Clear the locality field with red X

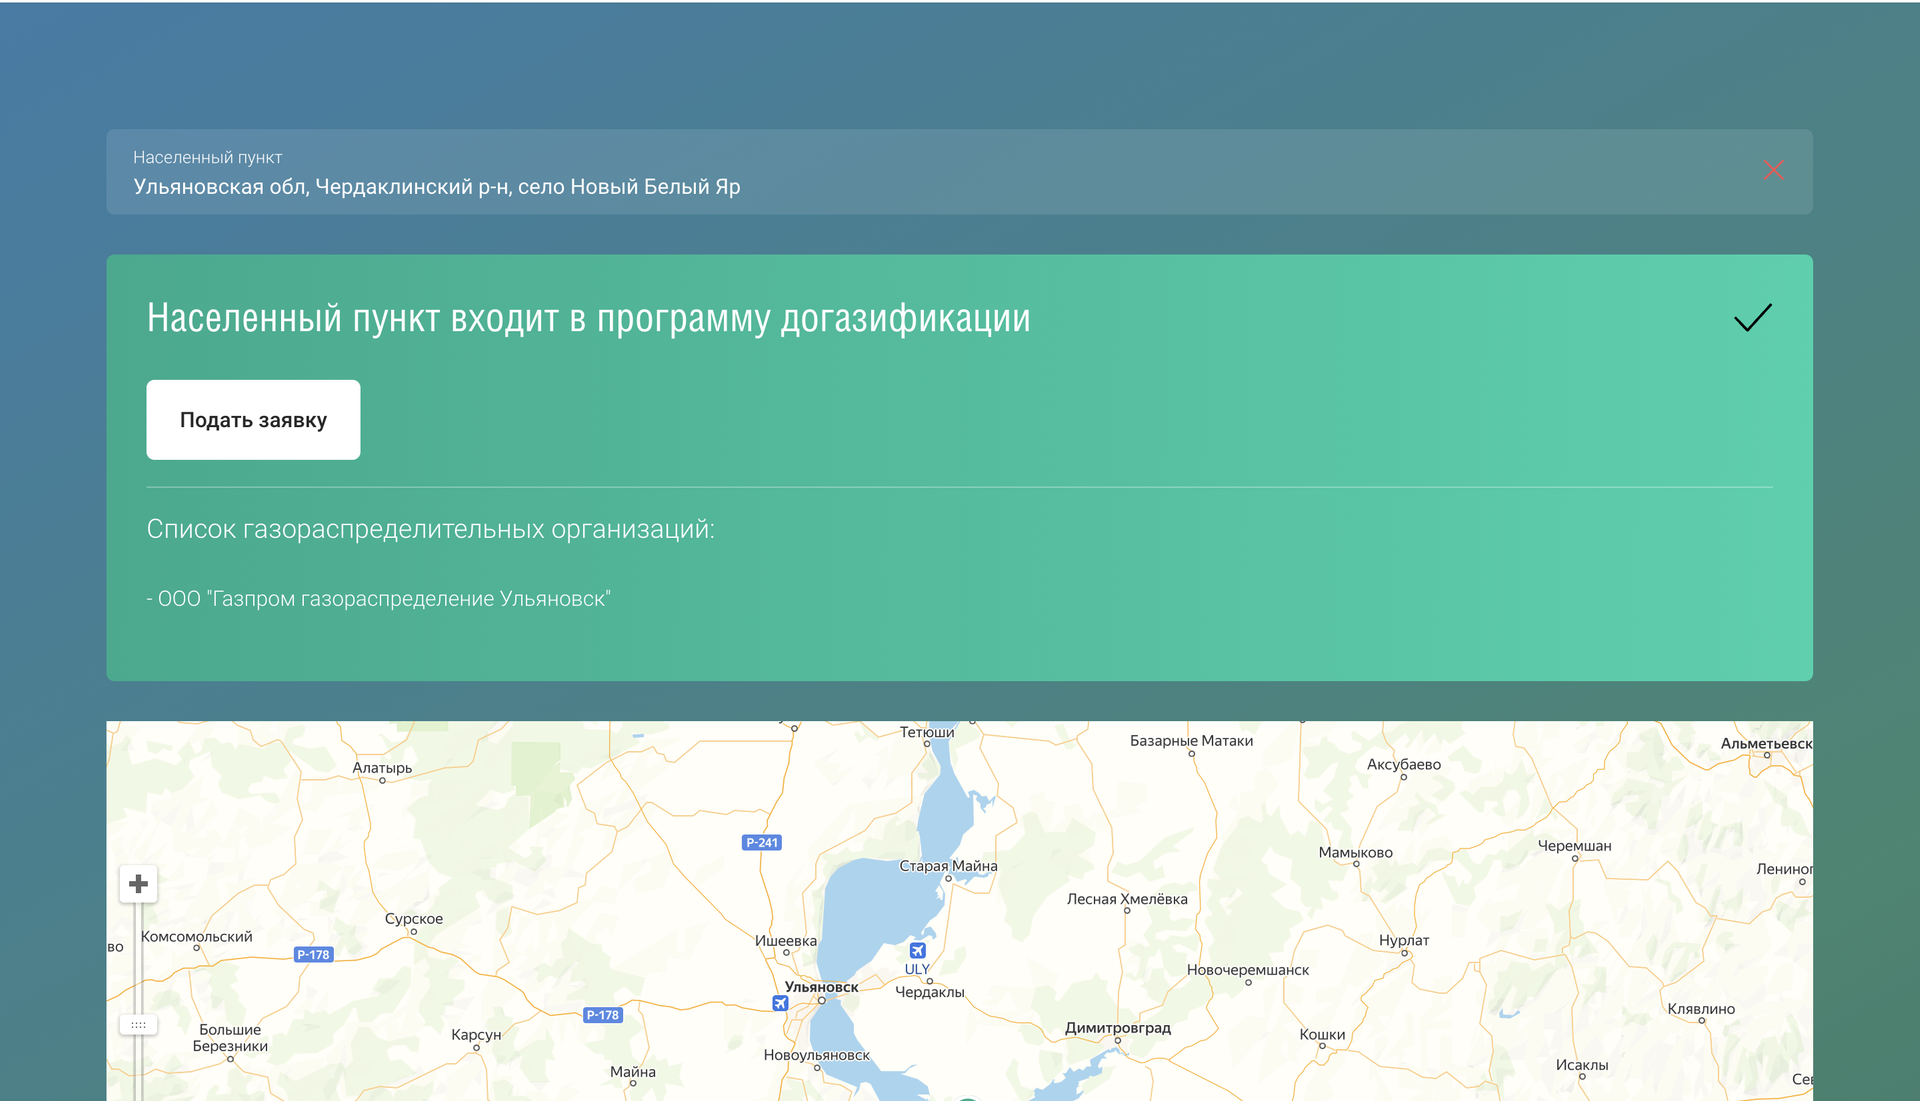coord(1773,170)
